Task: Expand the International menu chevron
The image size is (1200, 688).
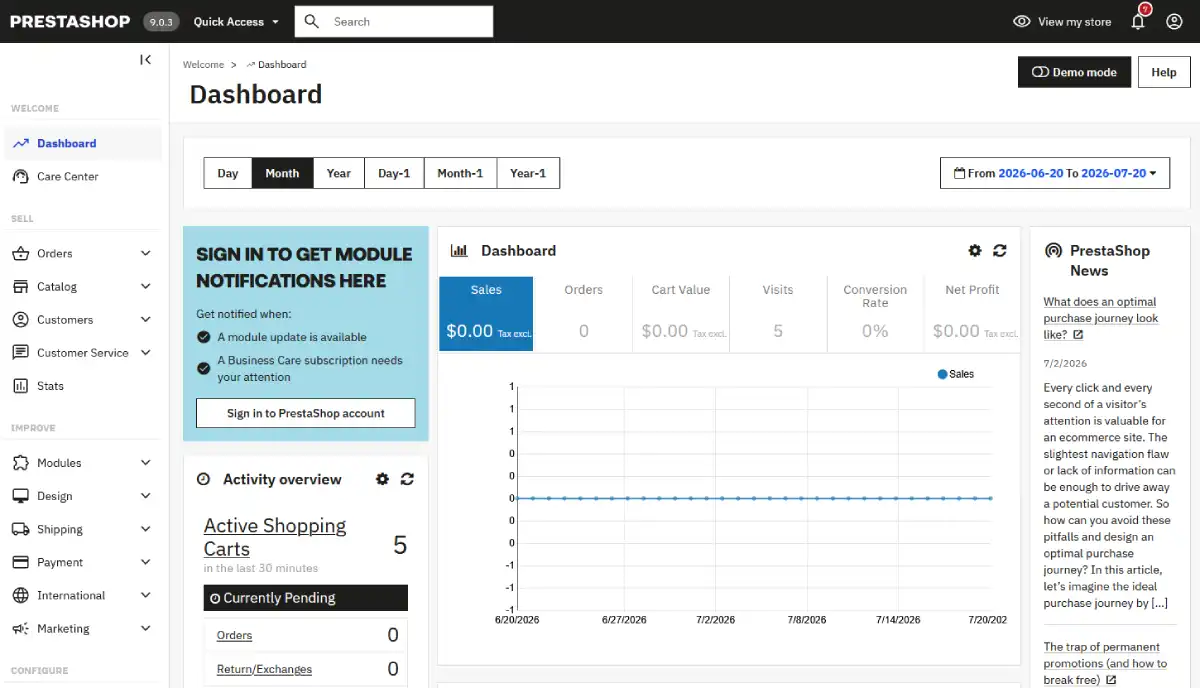Action: pyautogui.click(x=146, y=595)
